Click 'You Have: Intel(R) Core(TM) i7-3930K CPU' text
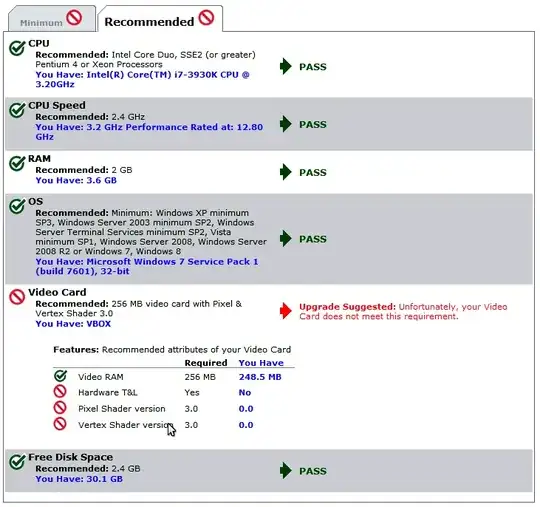Image resolution: width=540 pixels, height=507 pixels. [x=143, y=80]
